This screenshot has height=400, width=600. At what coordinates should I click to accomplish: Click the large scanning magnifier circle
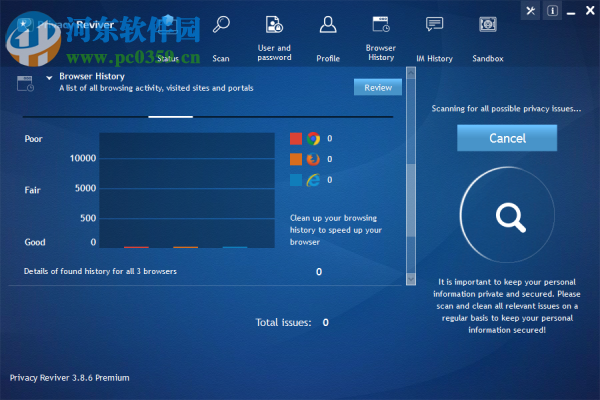coord(507,215)
